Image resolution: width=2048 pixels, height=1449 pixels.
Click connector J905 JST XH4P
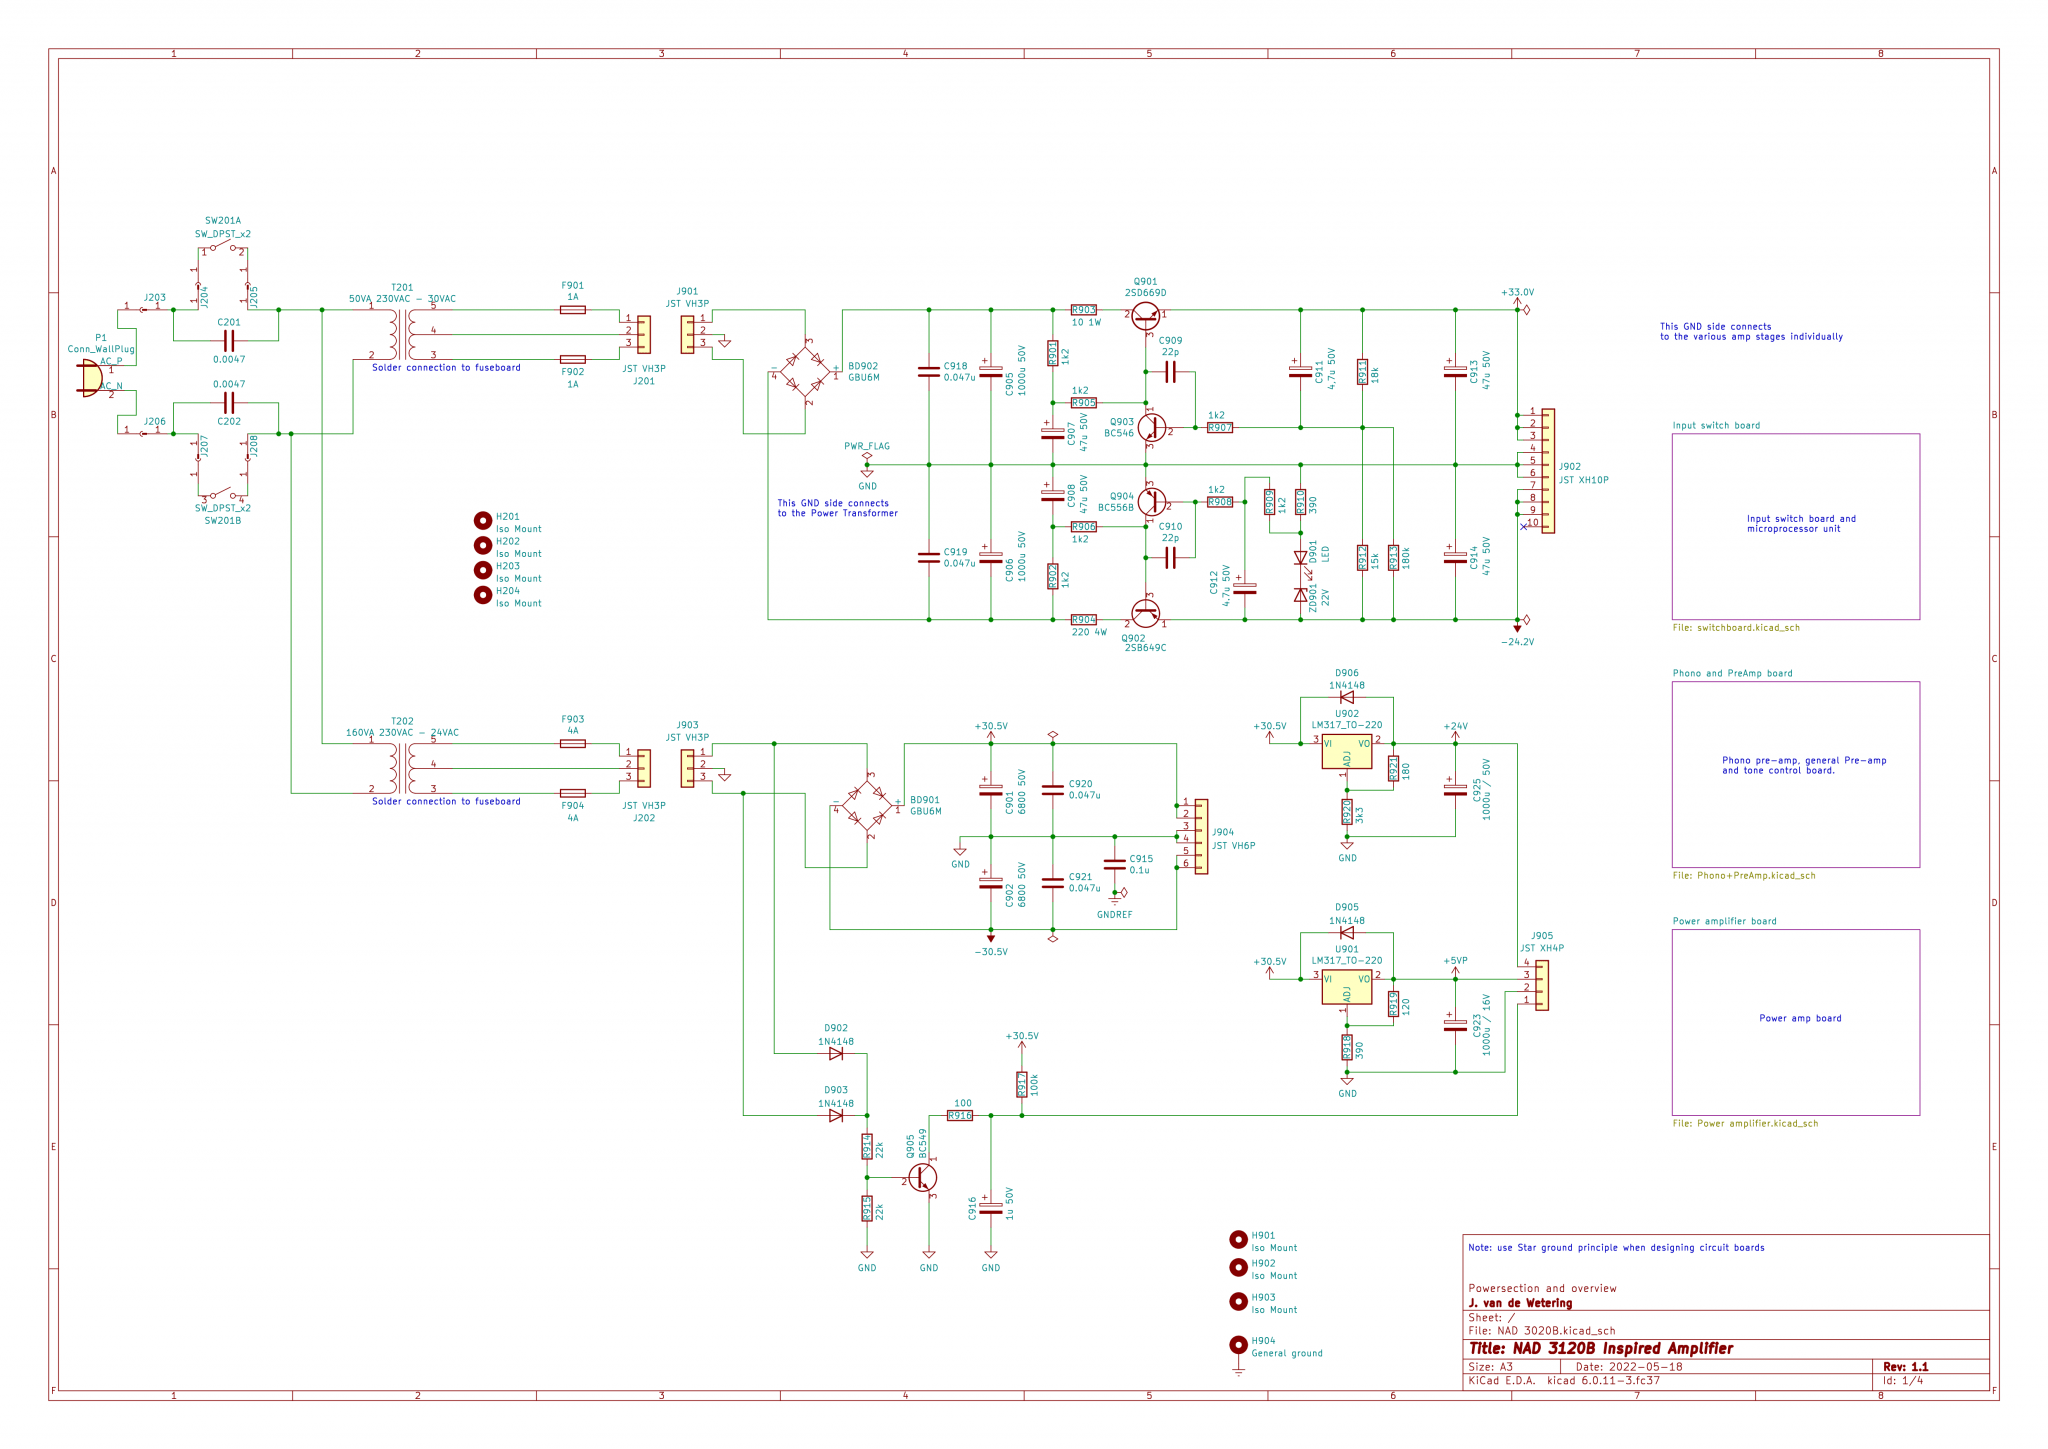(1541, 985)
